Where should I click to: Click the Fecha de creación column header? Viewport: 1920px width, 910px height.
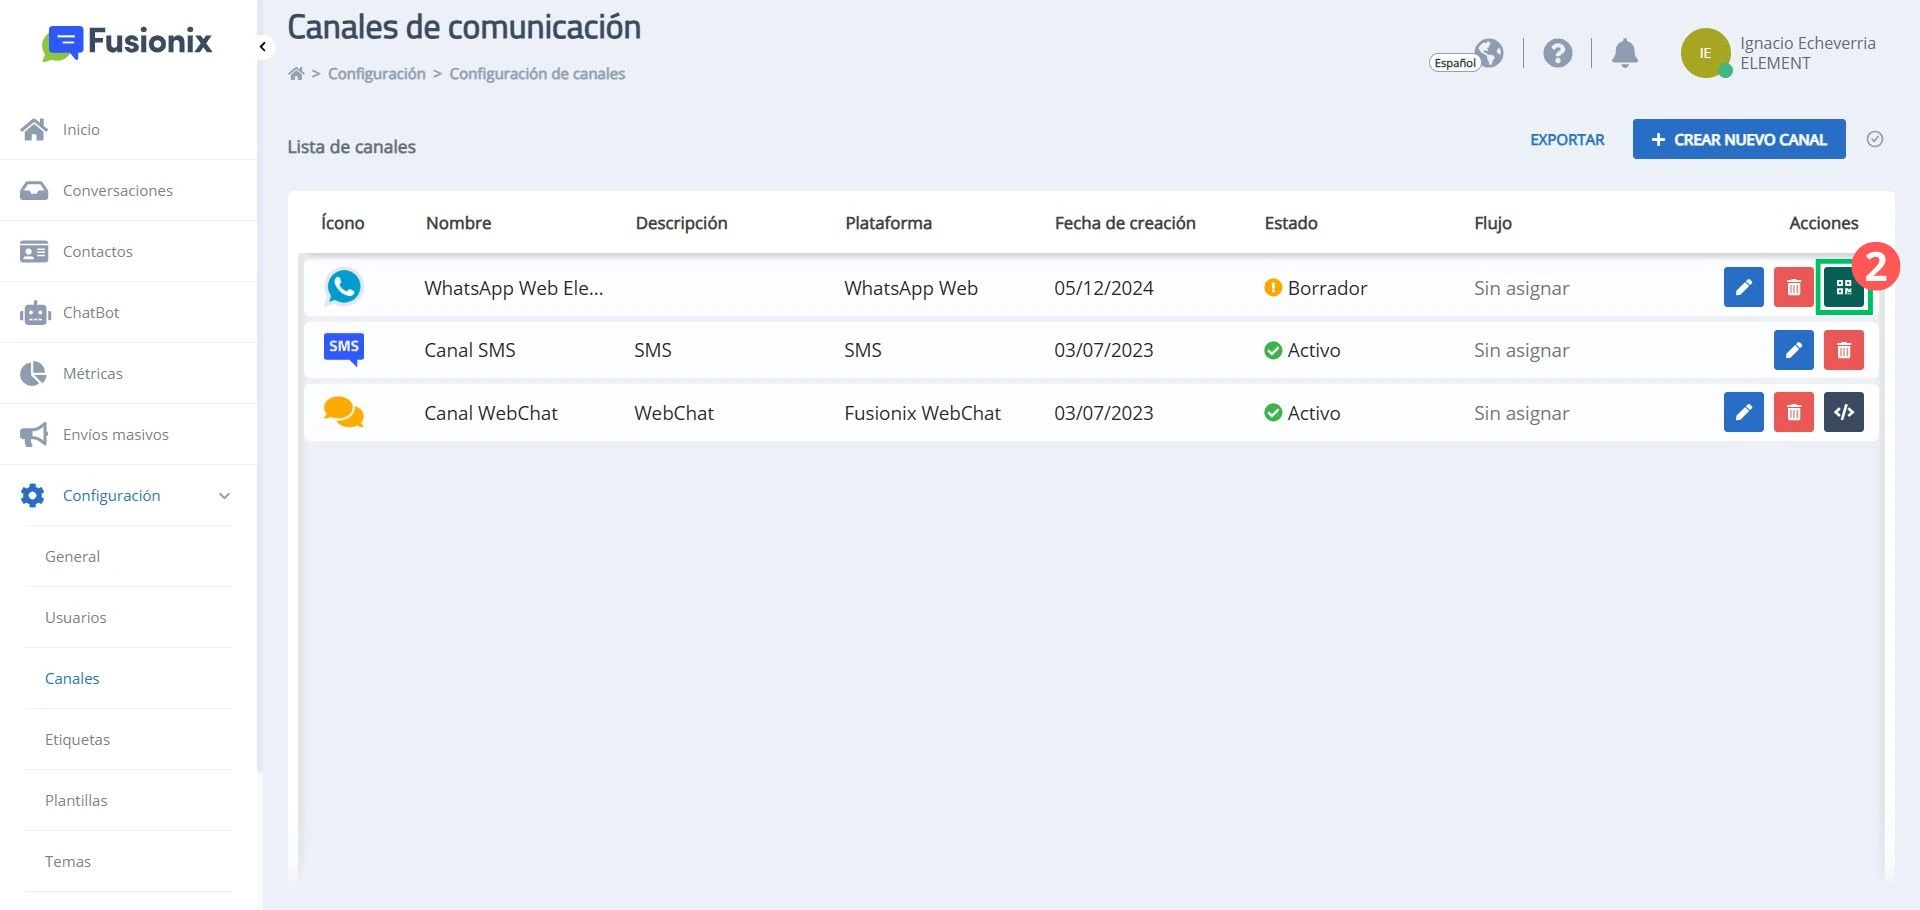(1125, 223)
